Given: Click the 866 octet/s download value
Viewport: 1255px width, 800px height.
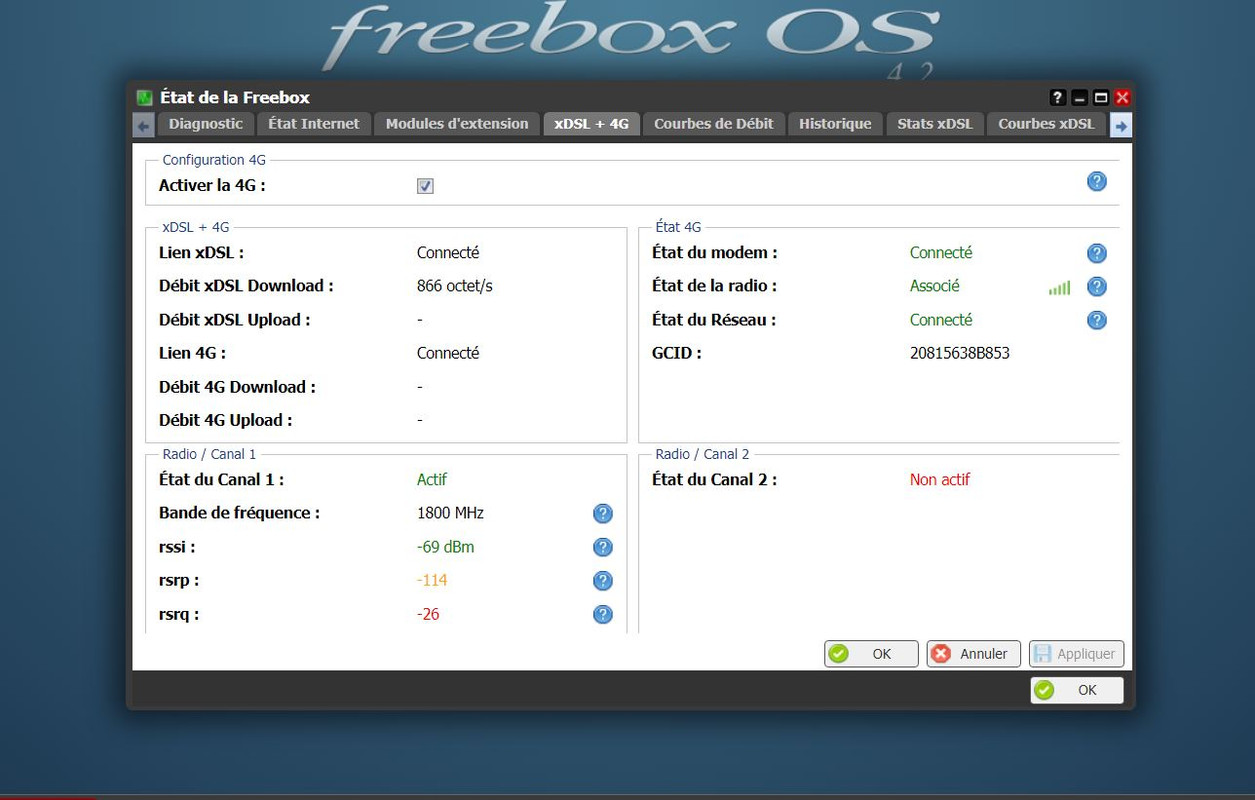Looking at the screenshot, I should (x=455, y=286).
